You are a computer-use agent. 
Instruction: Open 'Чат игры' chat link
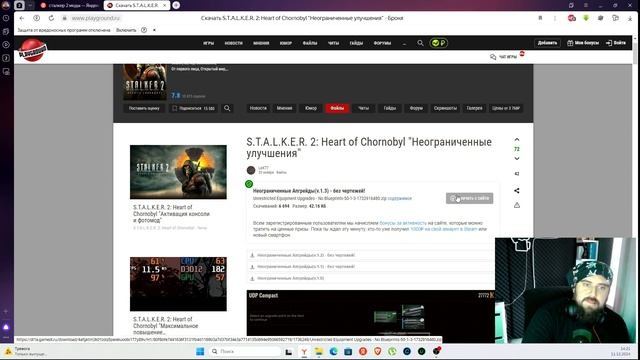[x=504, y=57]
